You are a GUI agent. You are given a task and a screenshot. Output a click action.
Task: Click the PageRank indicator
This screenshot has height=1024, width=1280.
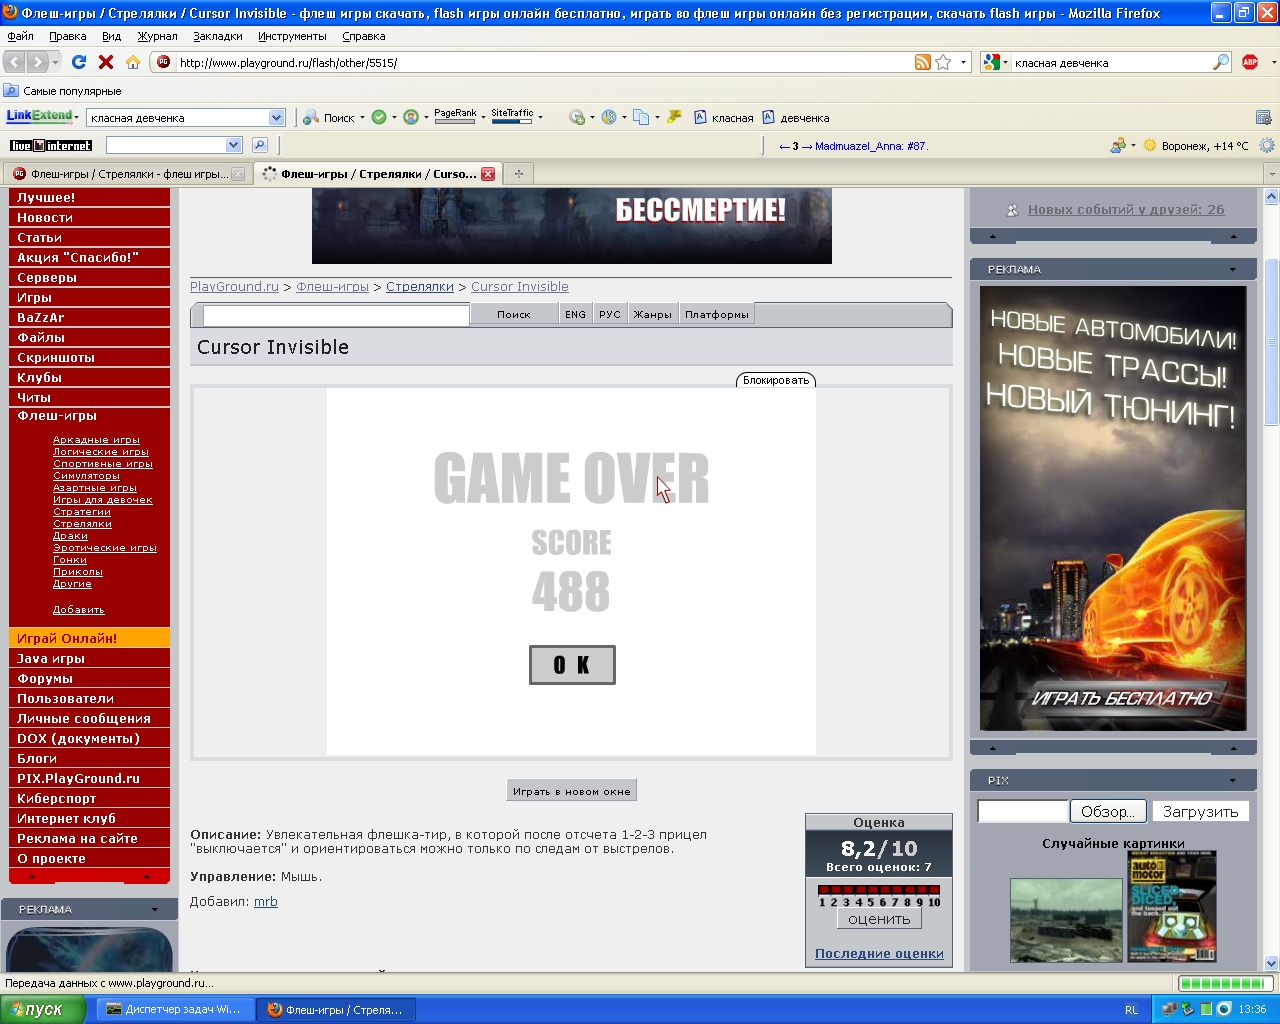tap(456, 116)
